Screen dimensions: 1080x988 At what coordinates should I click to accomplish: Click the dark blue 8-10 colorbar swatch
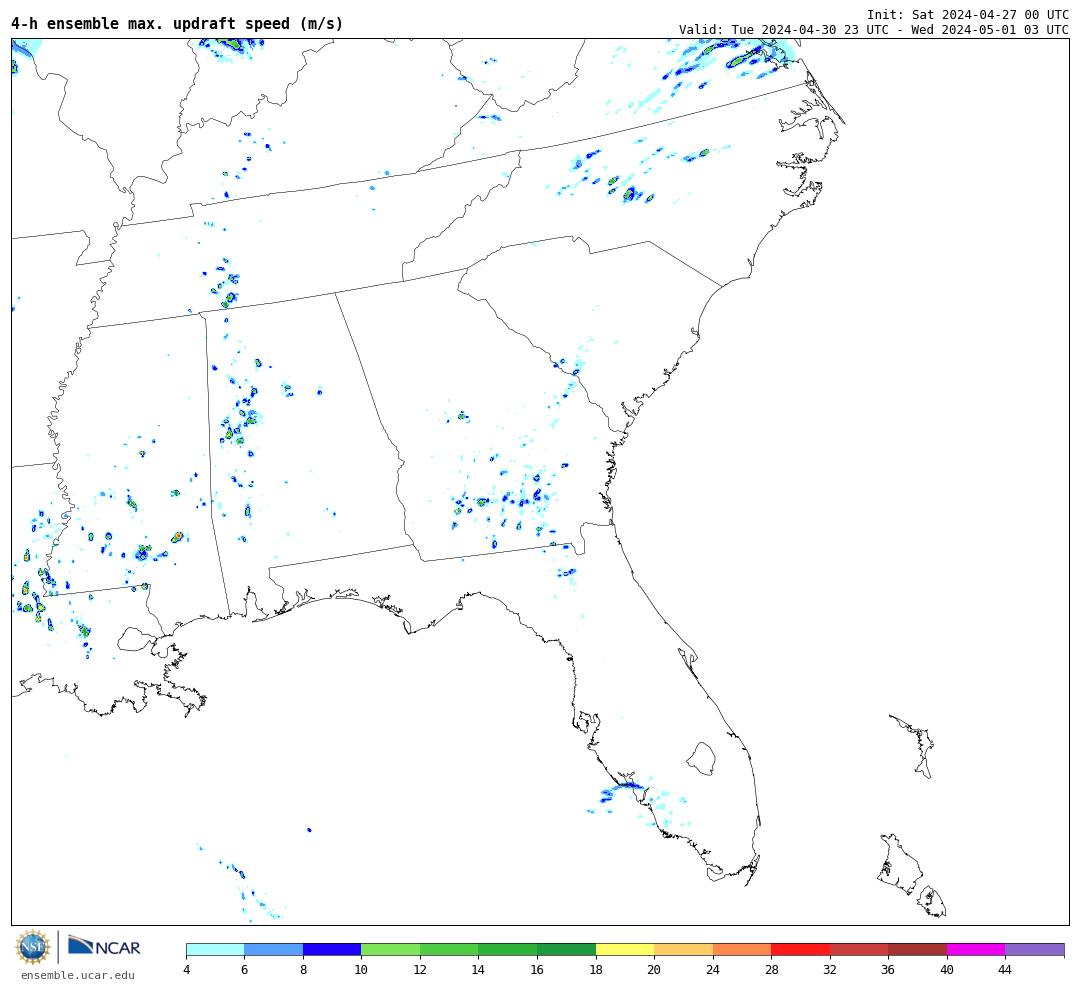[x=332, y=949]
